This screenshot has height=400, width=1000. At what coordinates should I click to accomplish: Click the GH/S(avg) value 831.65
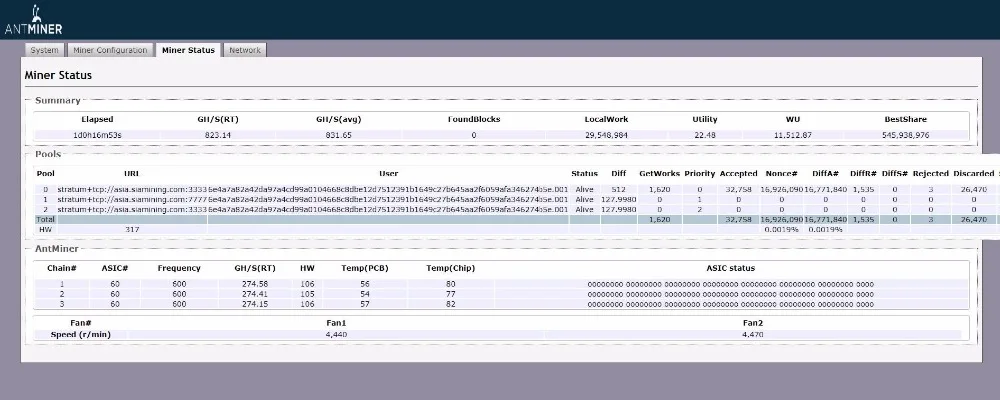[x=337, y=135]
